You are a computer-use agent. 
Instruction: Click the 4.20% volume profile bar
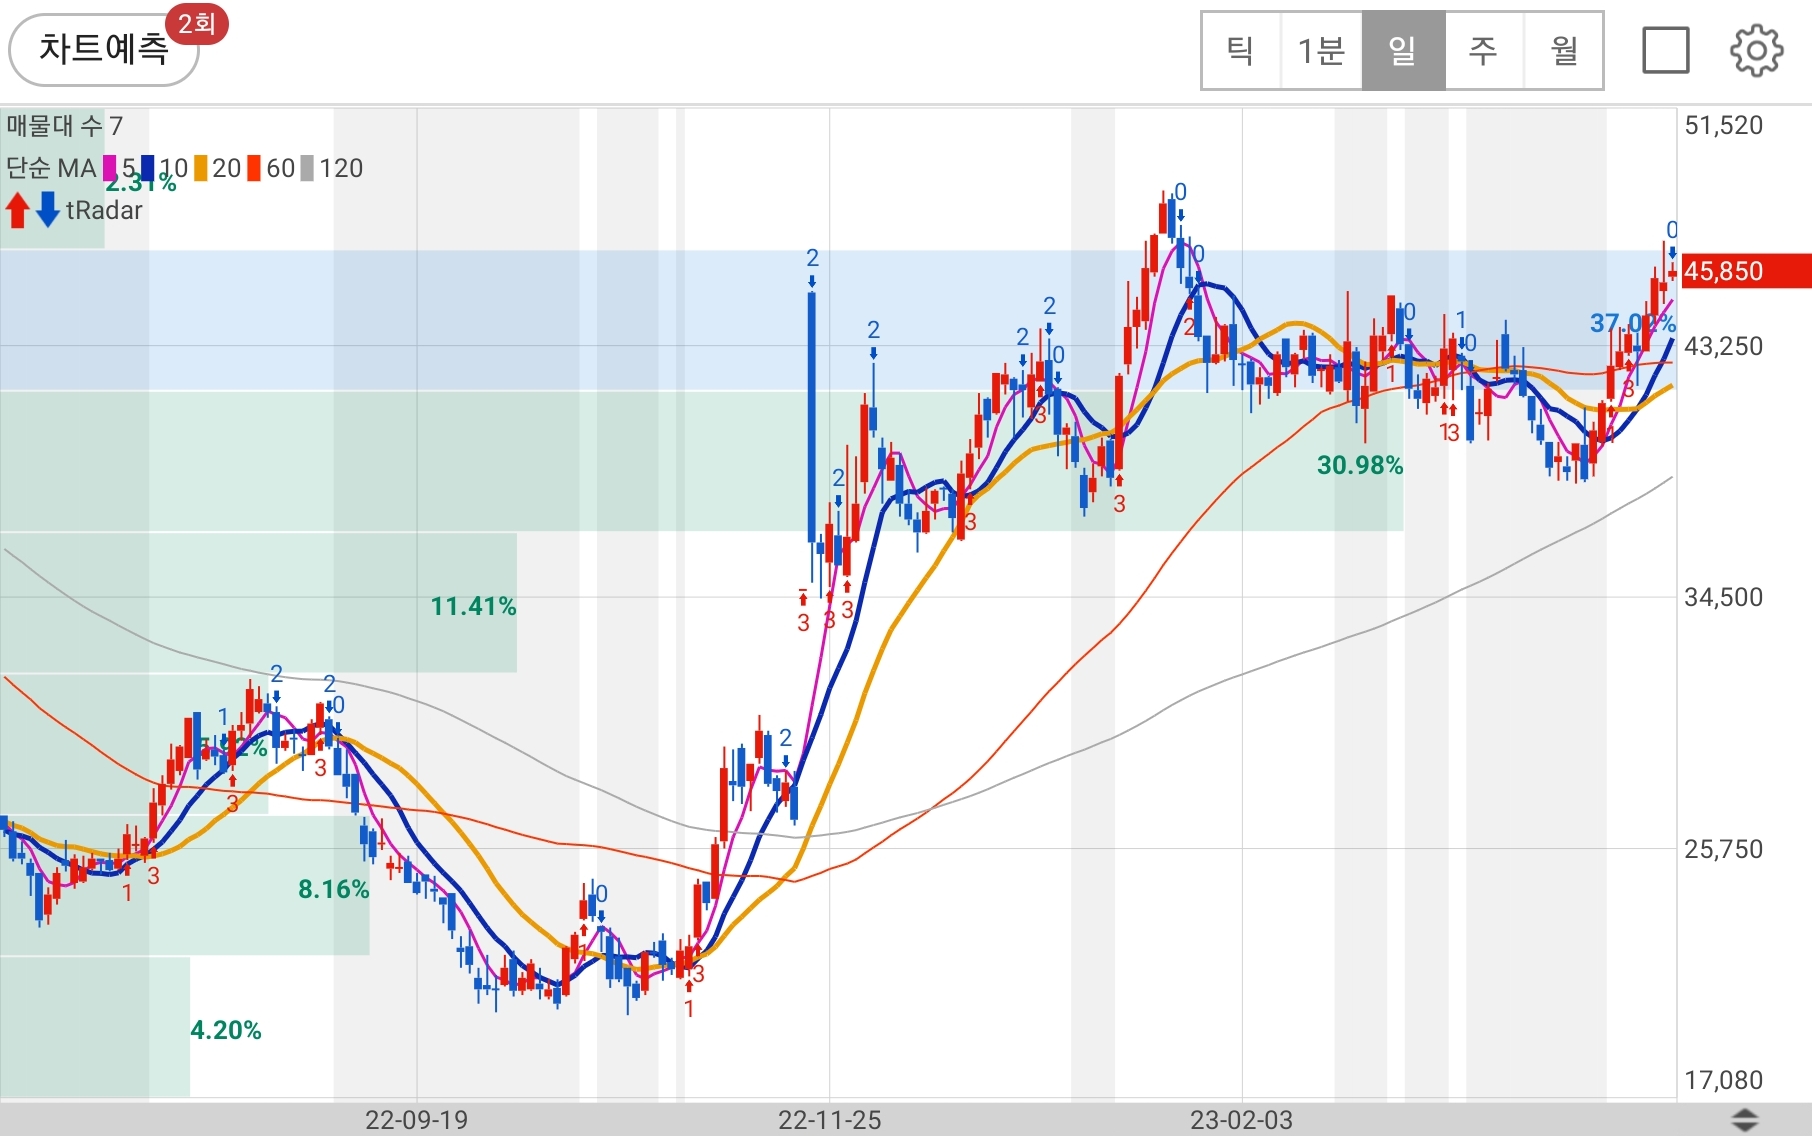tap(95, 1027)
